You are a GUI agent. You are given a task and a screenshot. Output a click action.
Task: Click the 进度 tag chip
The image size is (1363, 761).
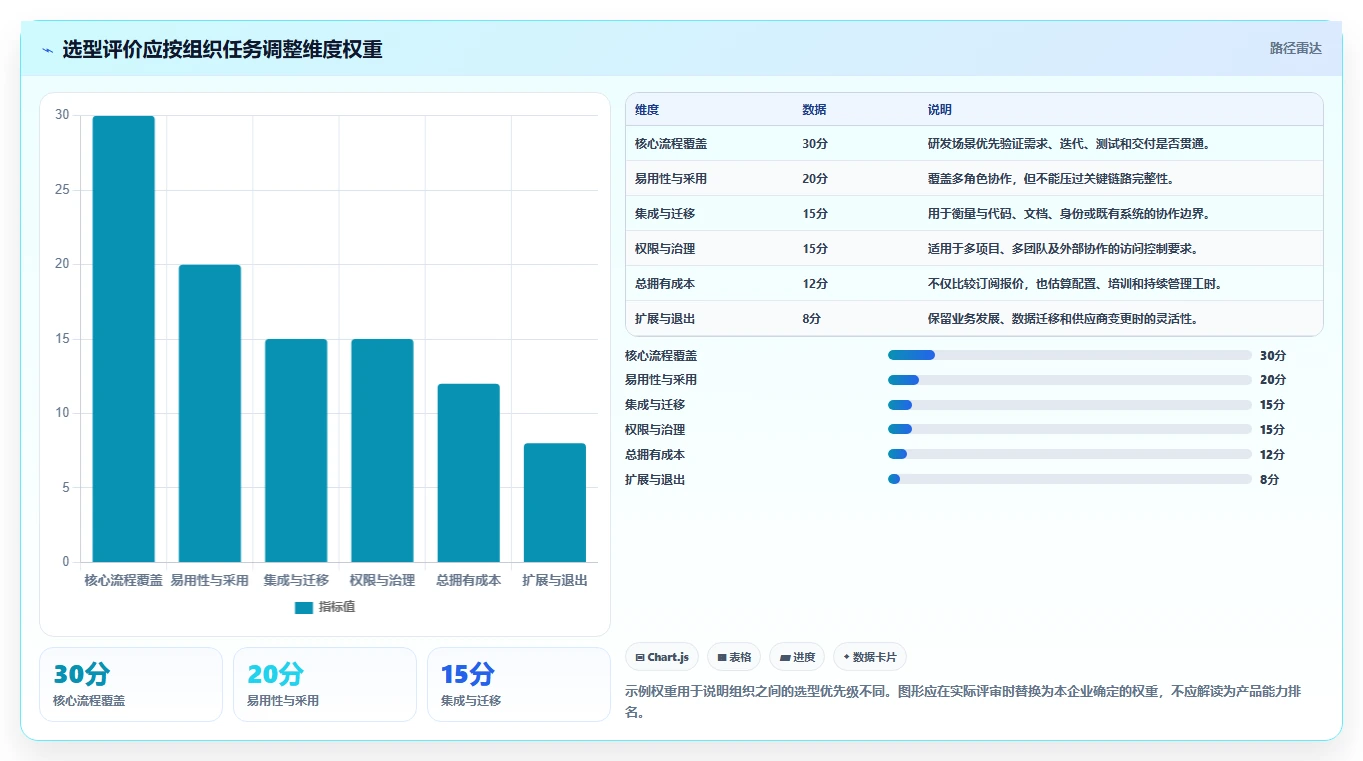(797, 657)
